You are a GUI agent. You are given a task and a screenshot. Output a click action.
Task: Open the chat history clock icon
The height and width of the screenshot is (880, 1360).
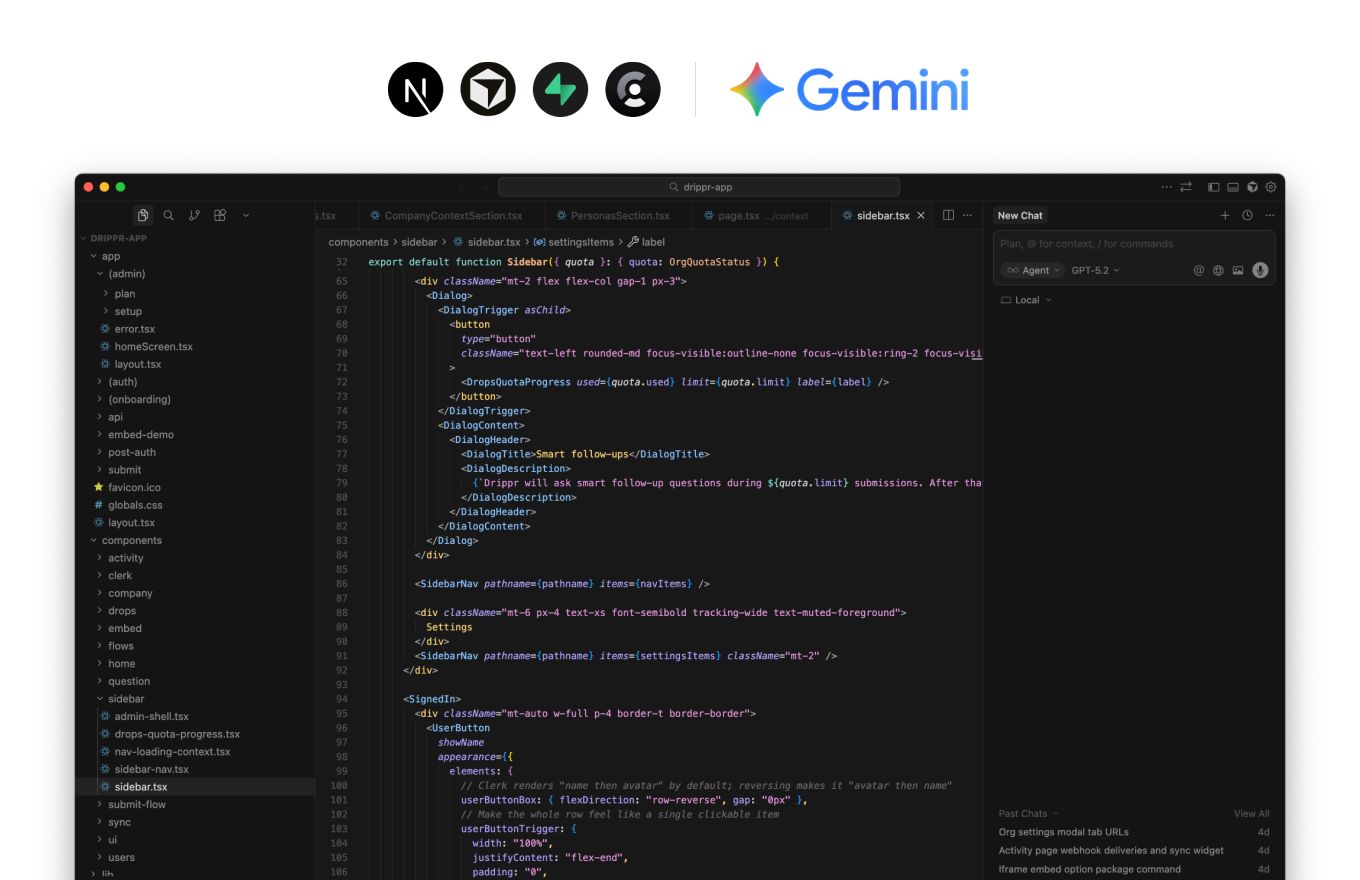(x=1247, y=215)
